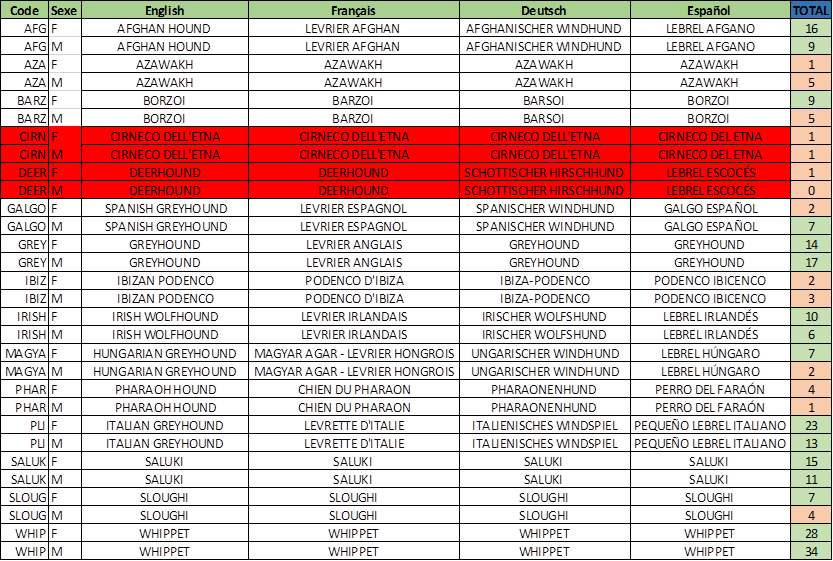Click ITALIENISCHES WINDSPIEL in PLI M row
833x561 pixels.
[545, 444]
